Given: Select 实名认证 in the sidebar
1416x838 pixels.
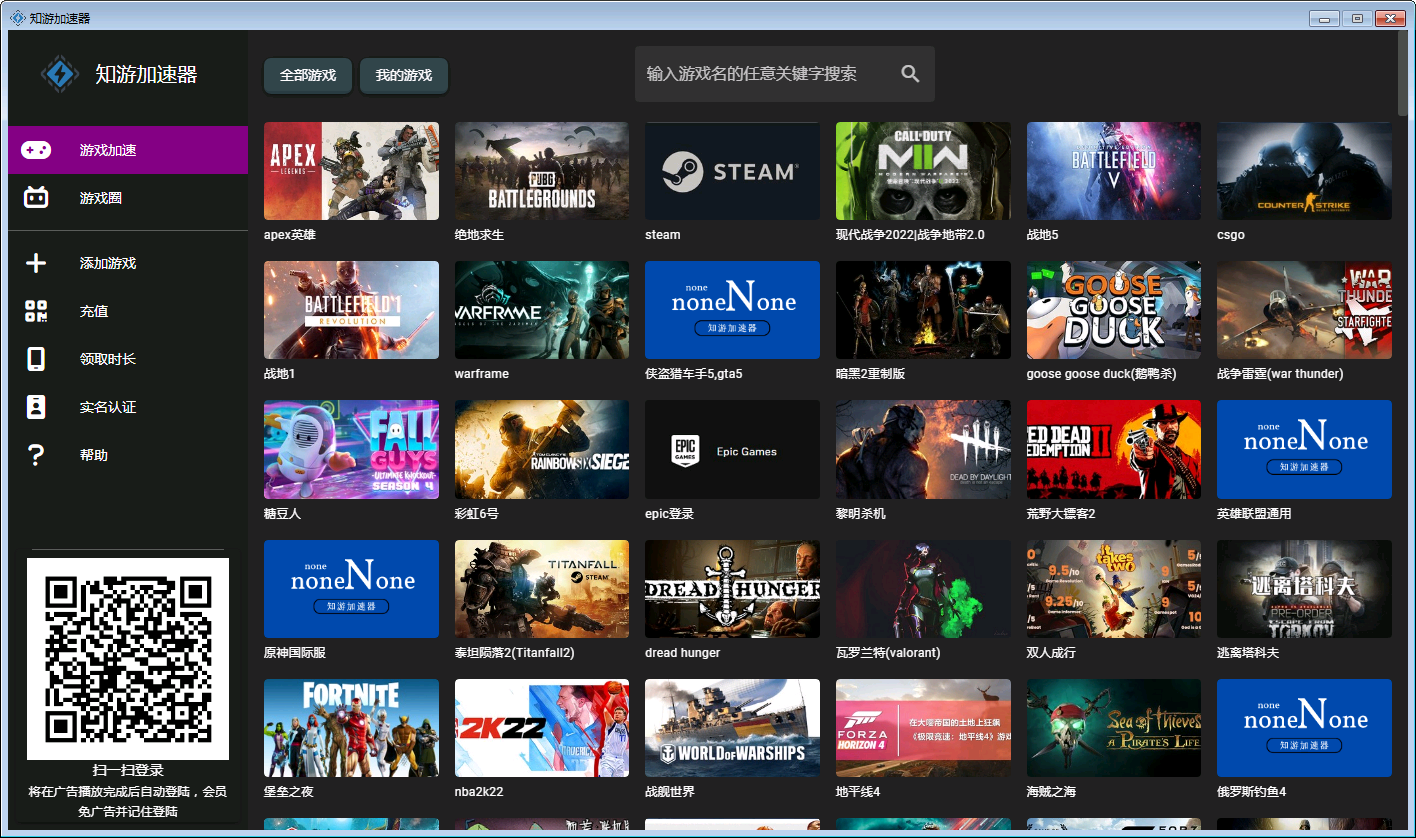Looking at the screenshot, I should tap(128, 407).
